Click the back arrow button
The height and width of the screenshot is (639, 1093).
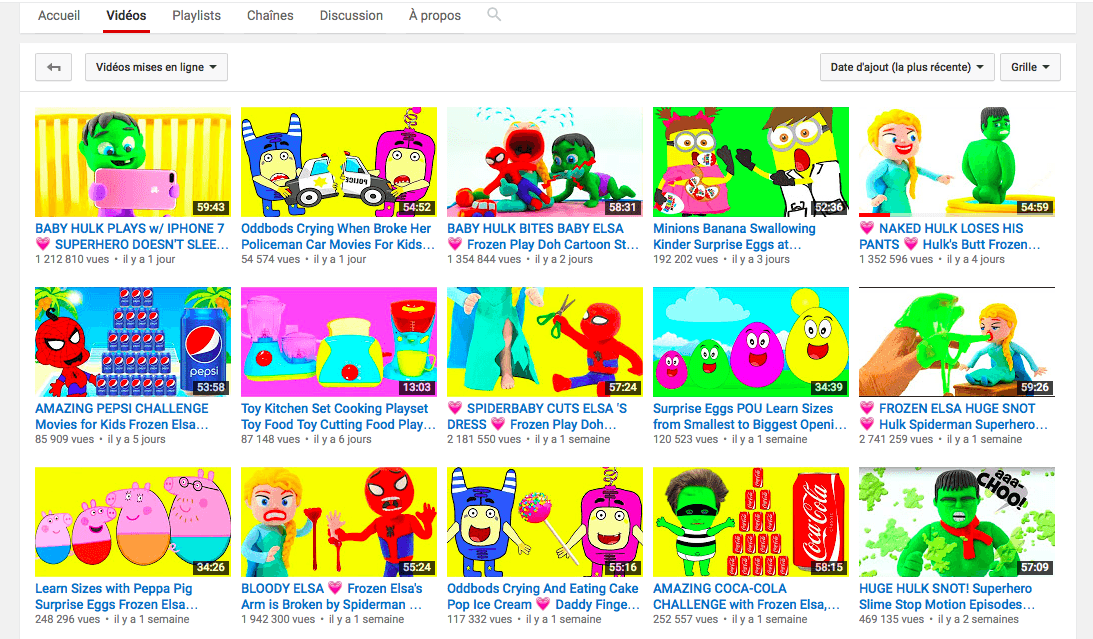54,68
